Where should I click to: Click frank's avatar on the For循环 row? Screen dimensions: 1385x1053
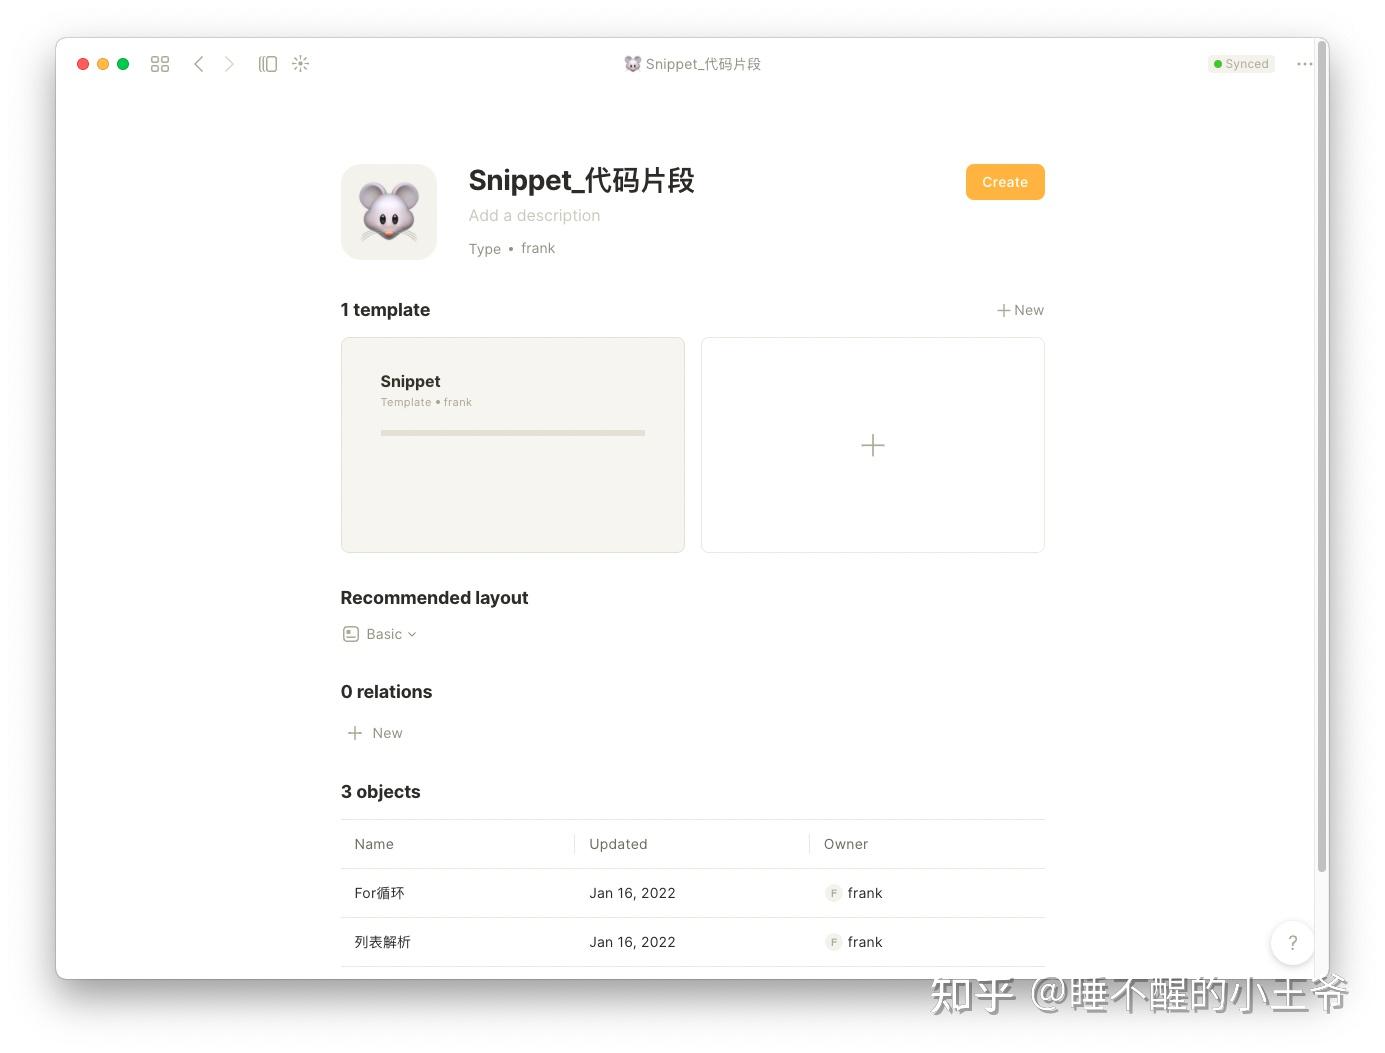click(833, 893)
